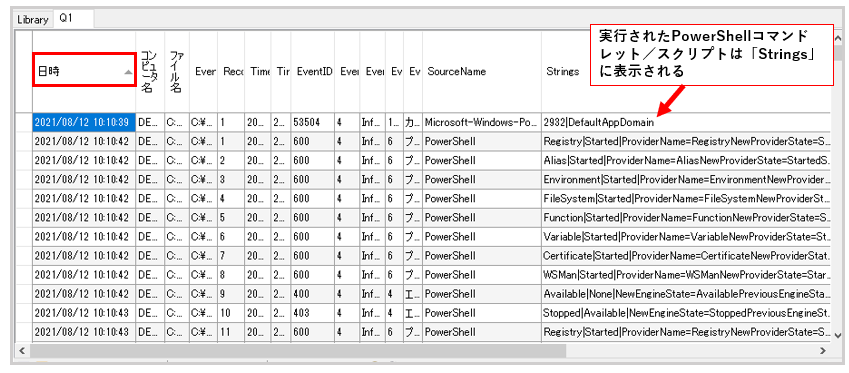Select the Available|None strings cell
Screen dimensions: 849x373
(686, 294)
